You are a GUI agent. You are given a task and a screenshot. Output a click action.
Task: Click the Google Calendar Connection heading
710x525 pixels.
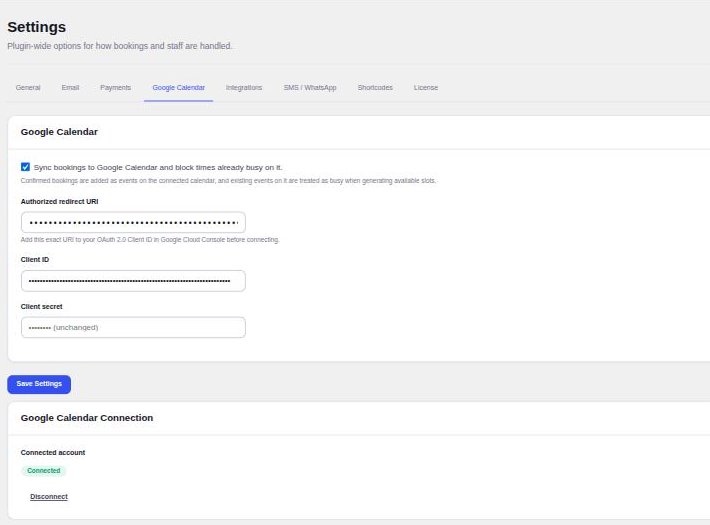[x=87, y=418]
